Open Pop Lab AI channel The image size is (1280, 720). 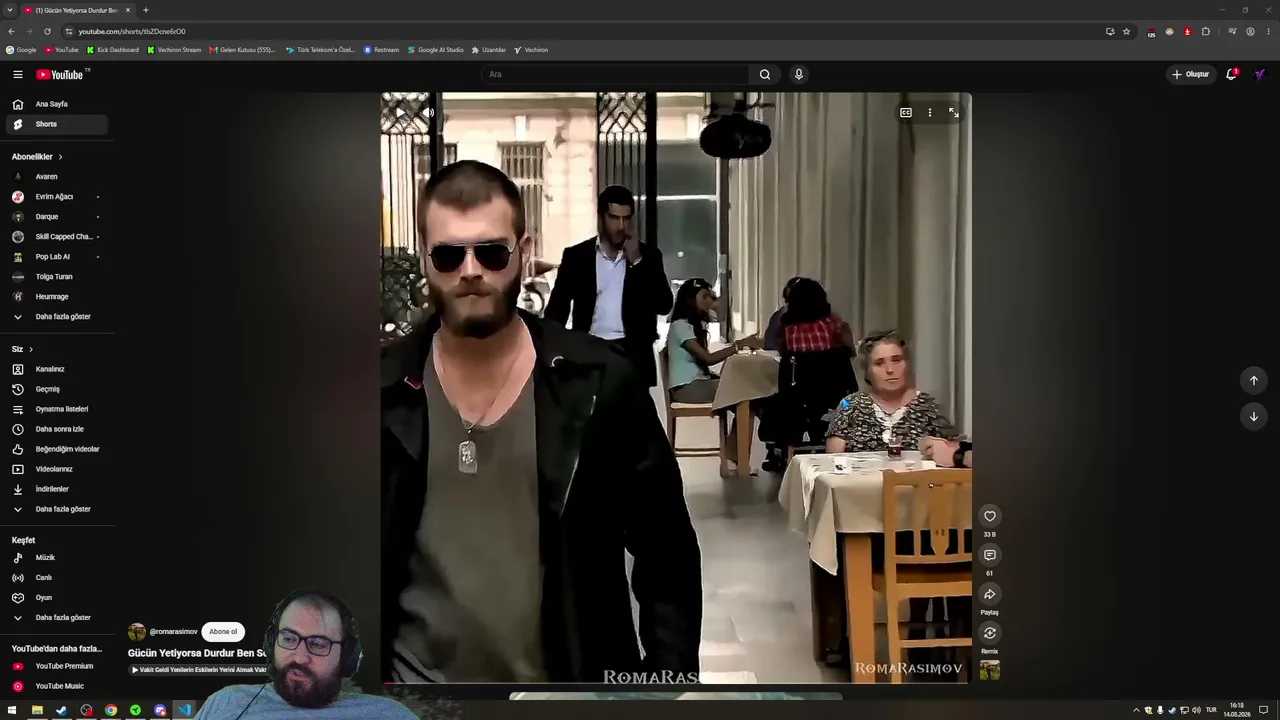(56, 257)
